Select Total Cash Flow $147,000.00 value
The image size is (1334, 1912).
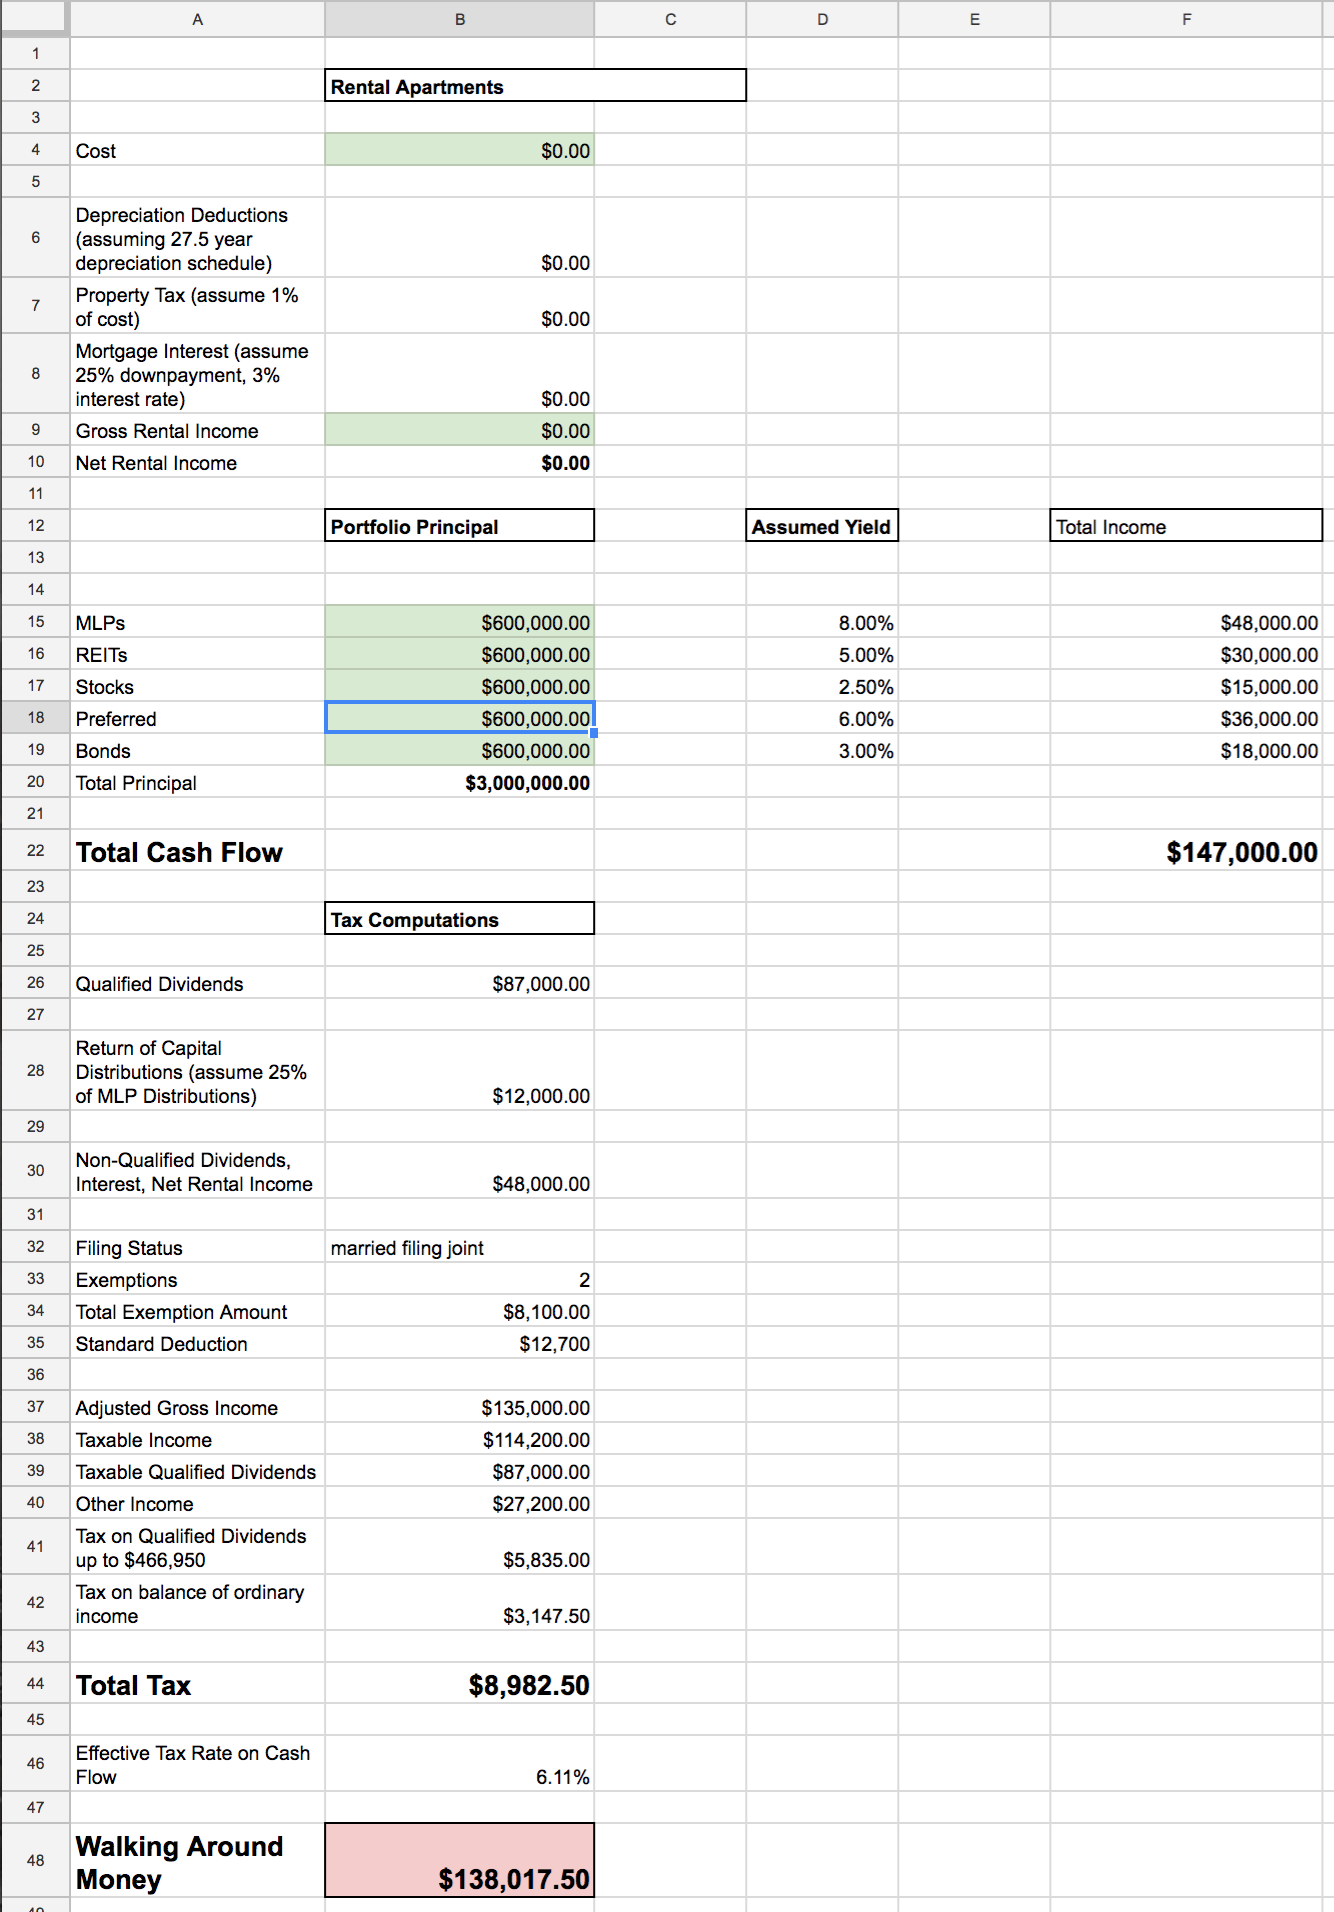coord(1186,850)
